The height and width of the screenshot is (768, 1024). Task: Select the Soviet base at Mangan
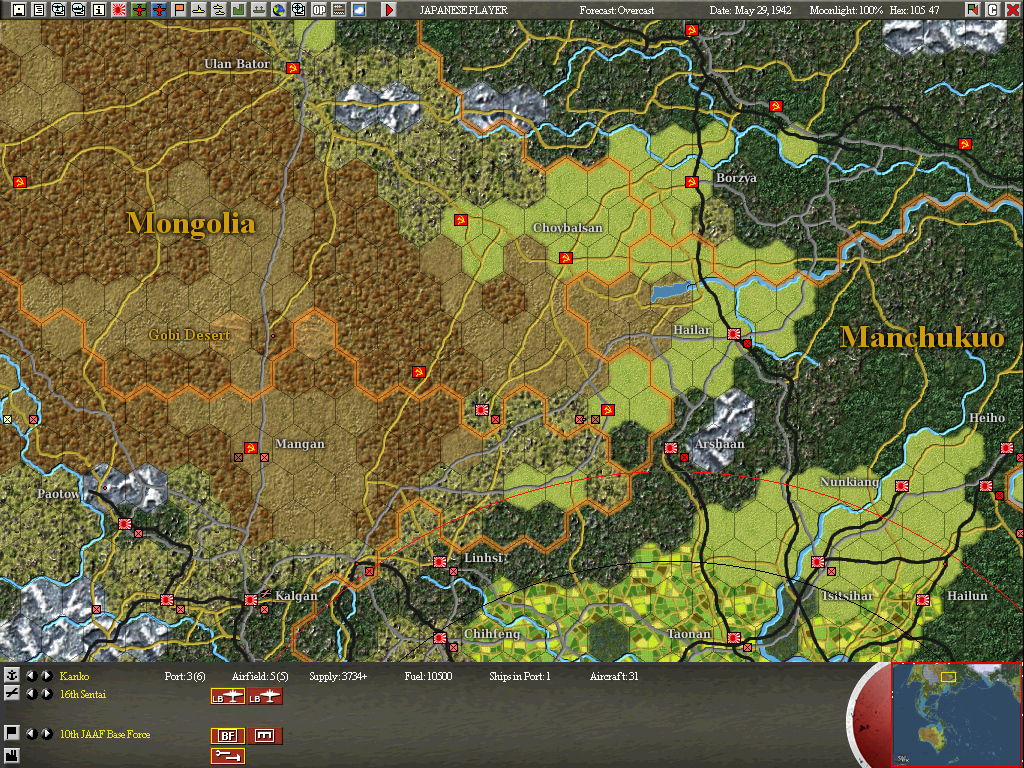251,448
